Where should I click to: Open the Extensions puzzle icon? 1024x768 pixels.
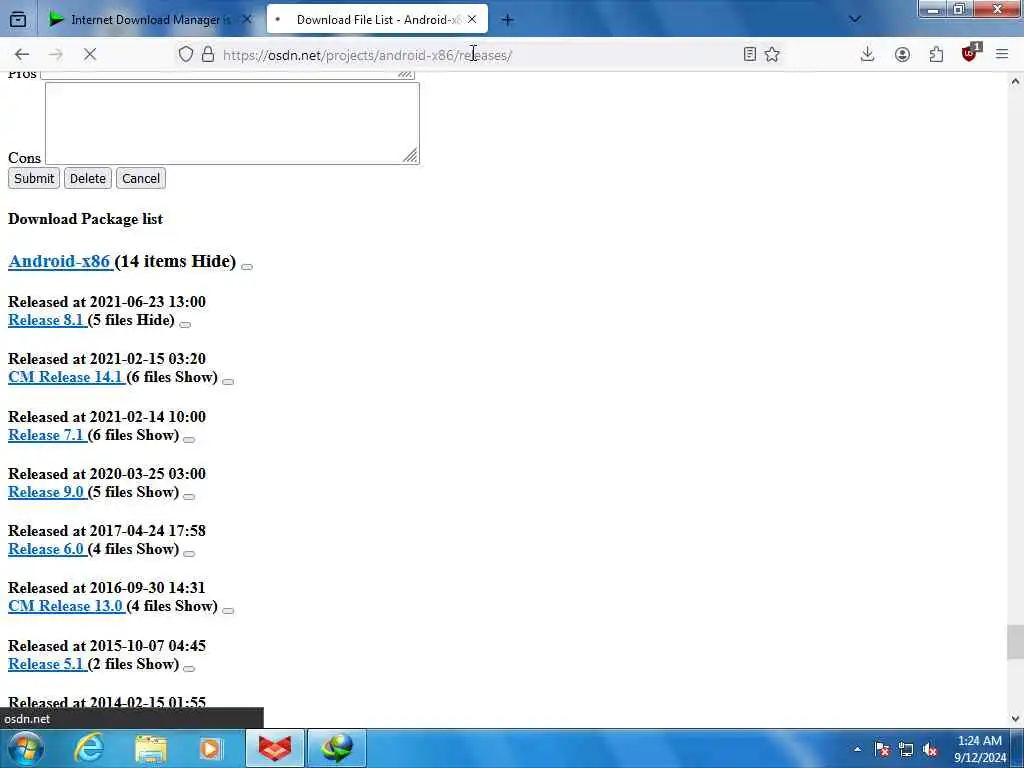point(936,55)
